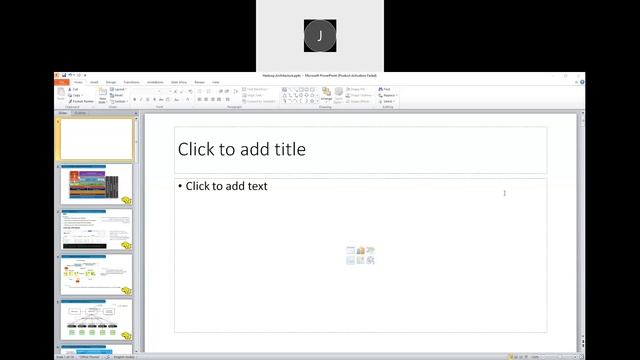The image size is (640, 360).
Task: Click the Copy button
Action: point(76,95)
